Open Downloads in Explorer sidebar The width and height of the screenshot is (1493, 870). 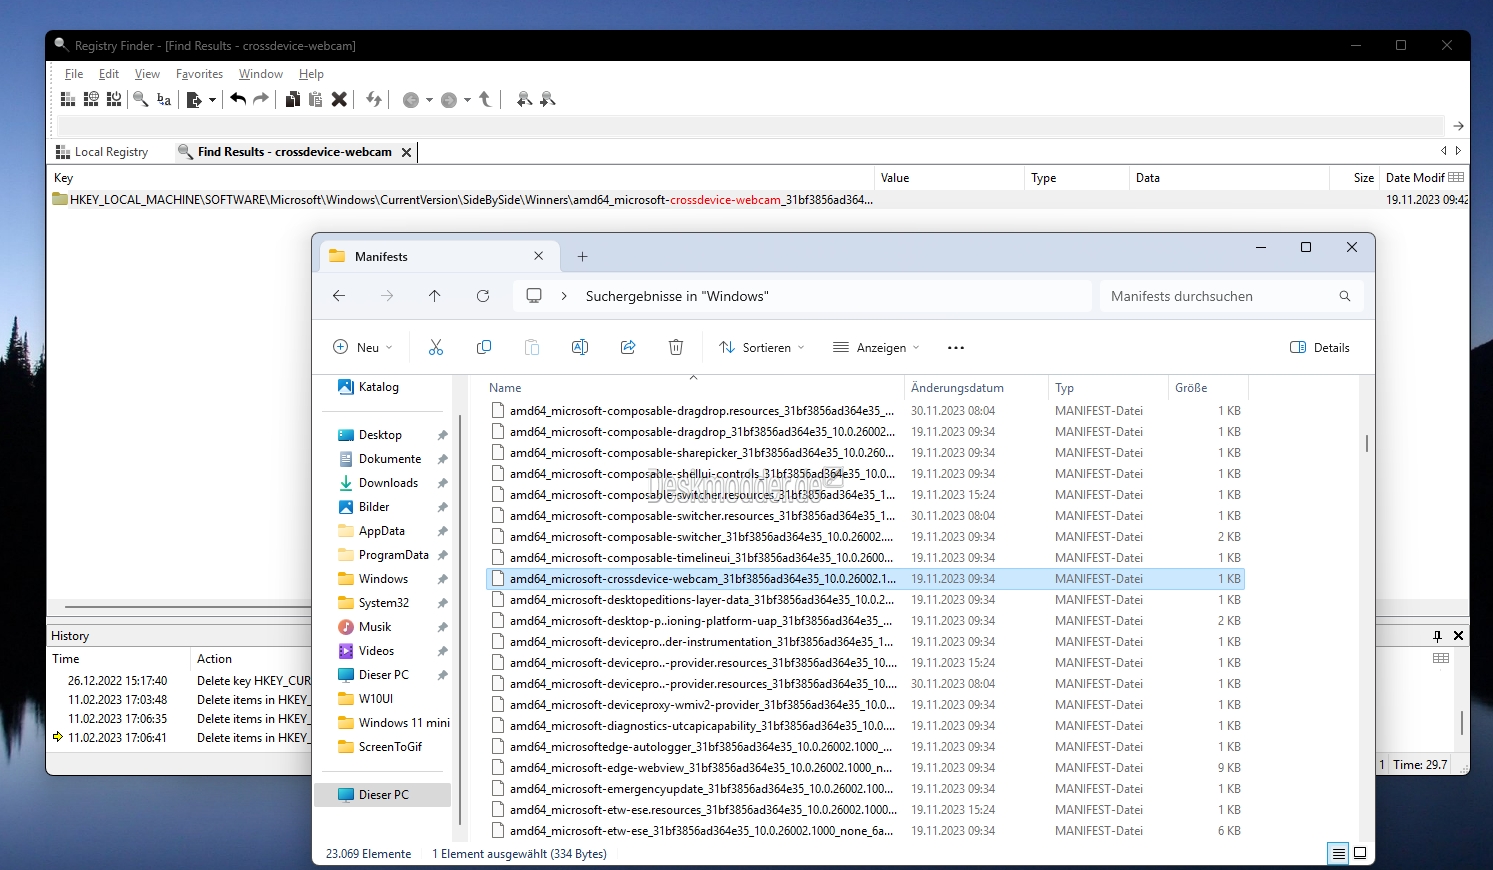tap(388, 483)
